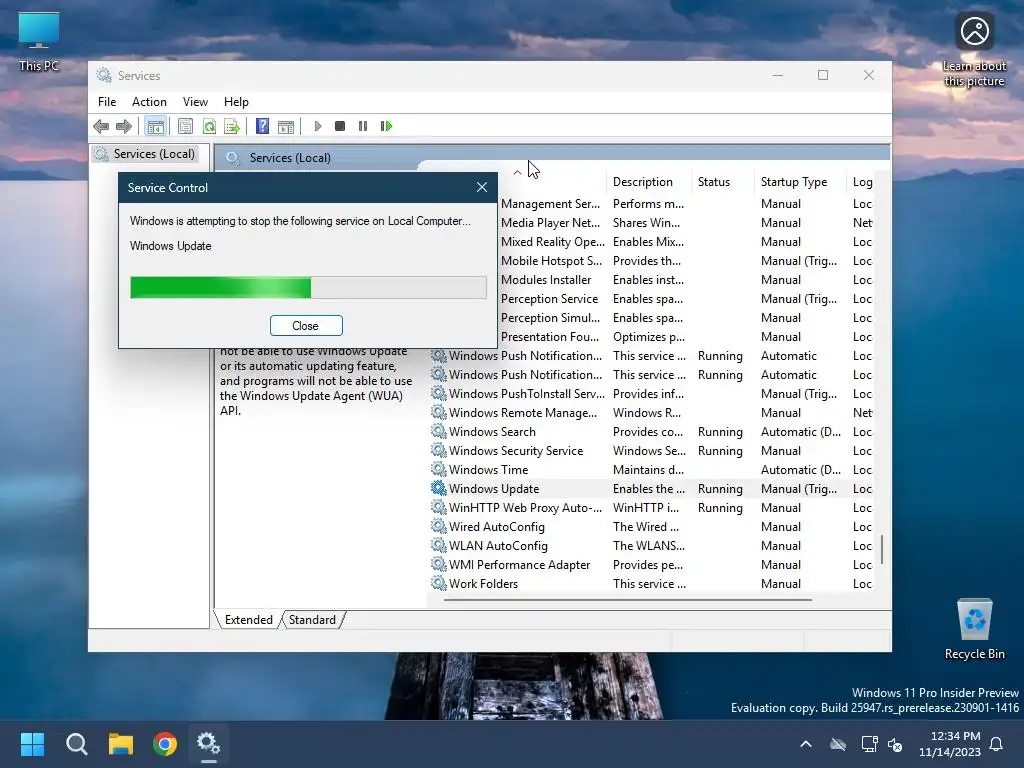1024x768 pixels.
Task: Toggle Show/Hide Console Tree icon
Action: (x=155, y=126)
